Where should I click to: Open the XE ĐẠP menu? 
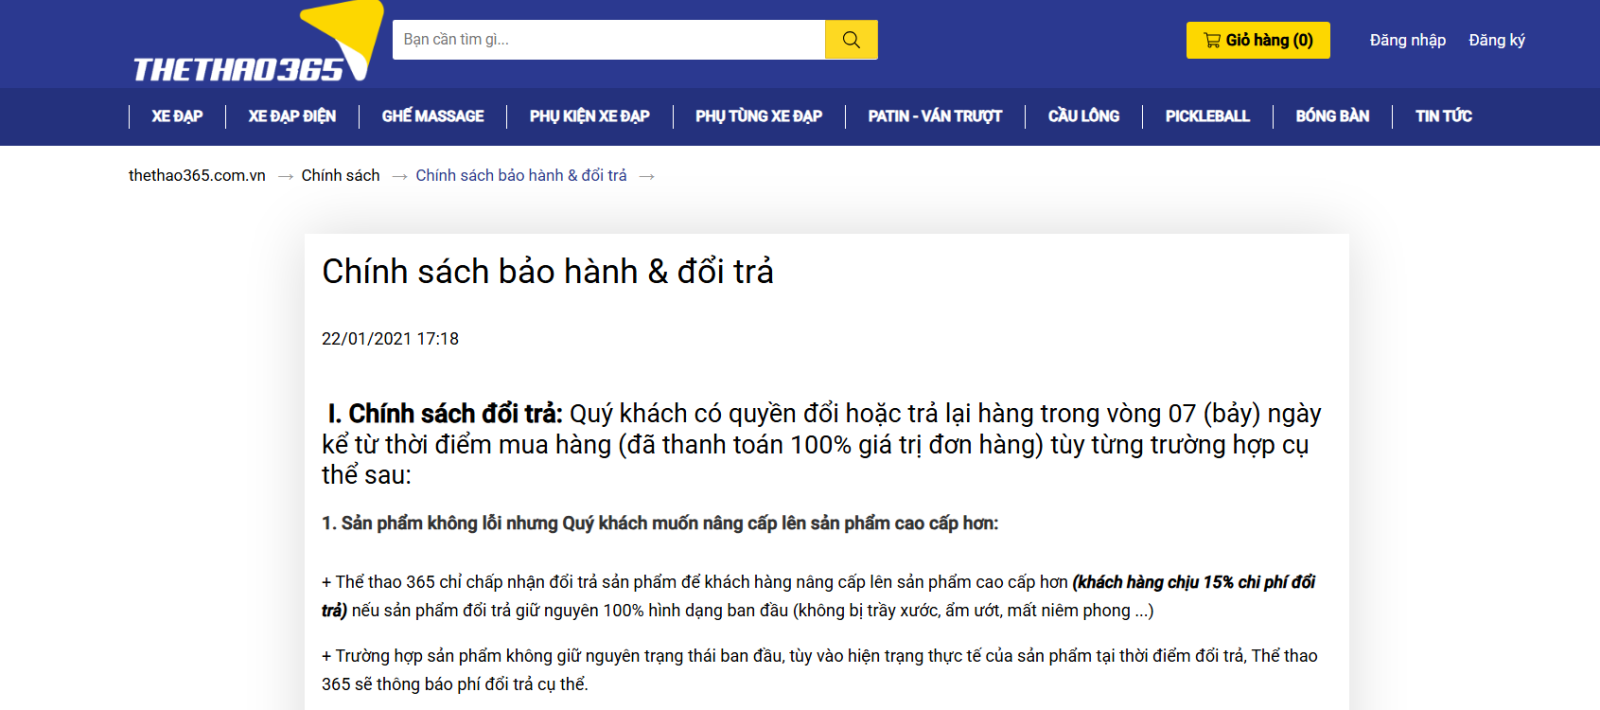click(177, 116)
